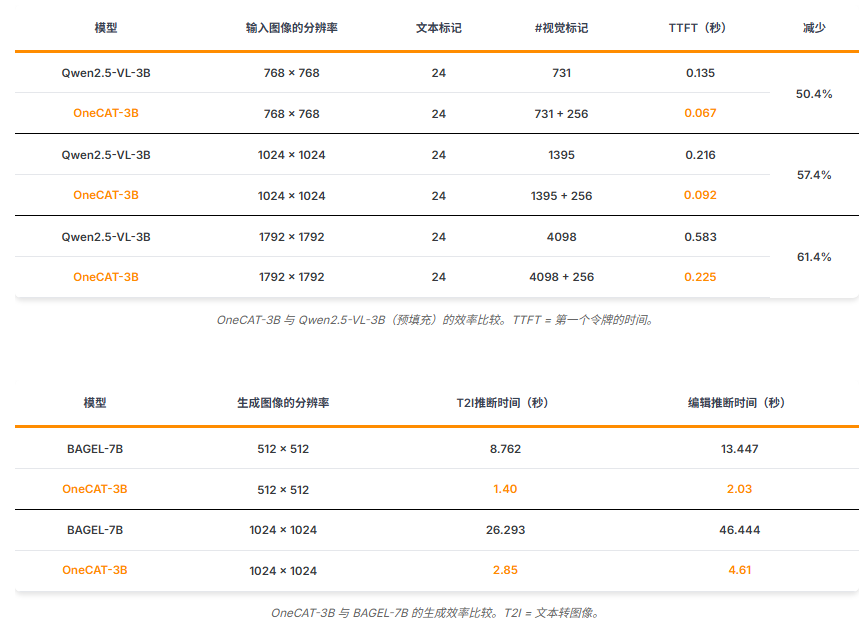Select the T2I time 26.293
This screenshot has height=628, width=860.
click(x=505, y=530)
